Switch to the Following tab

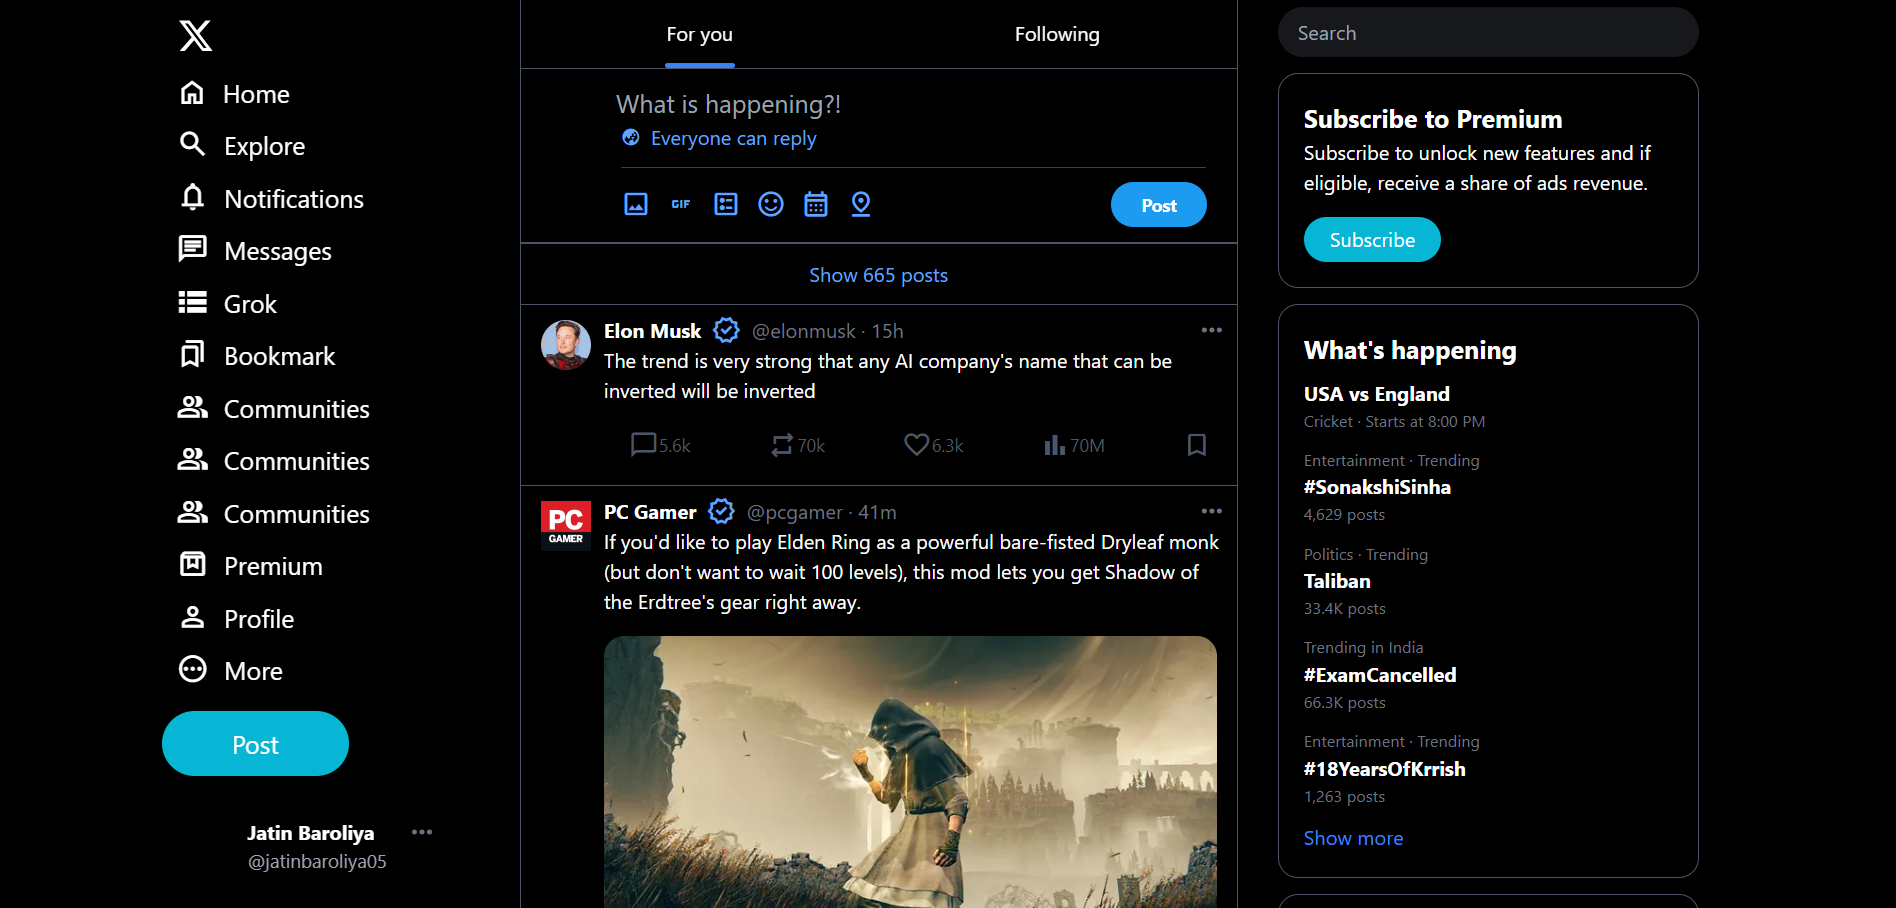pos(1057,35)
